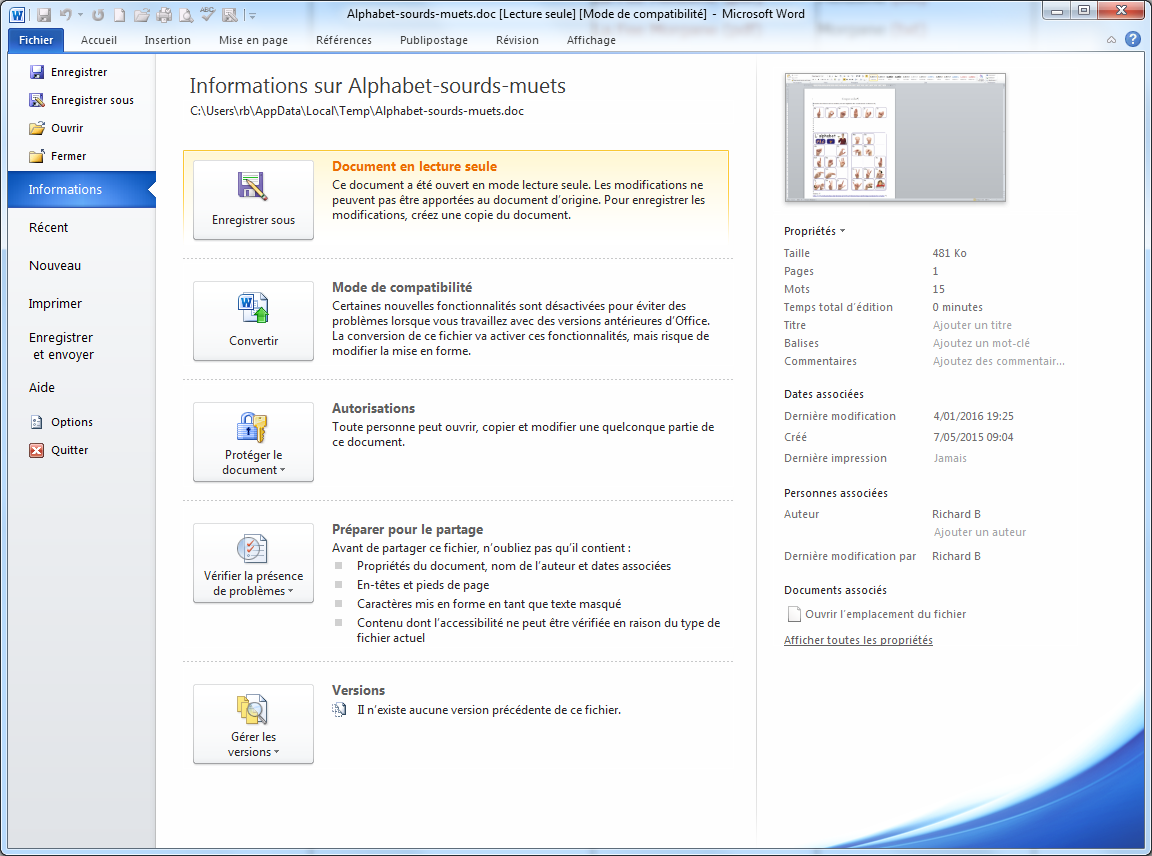Open the Undo history dropdown arrow

click(x=80, y=15)
